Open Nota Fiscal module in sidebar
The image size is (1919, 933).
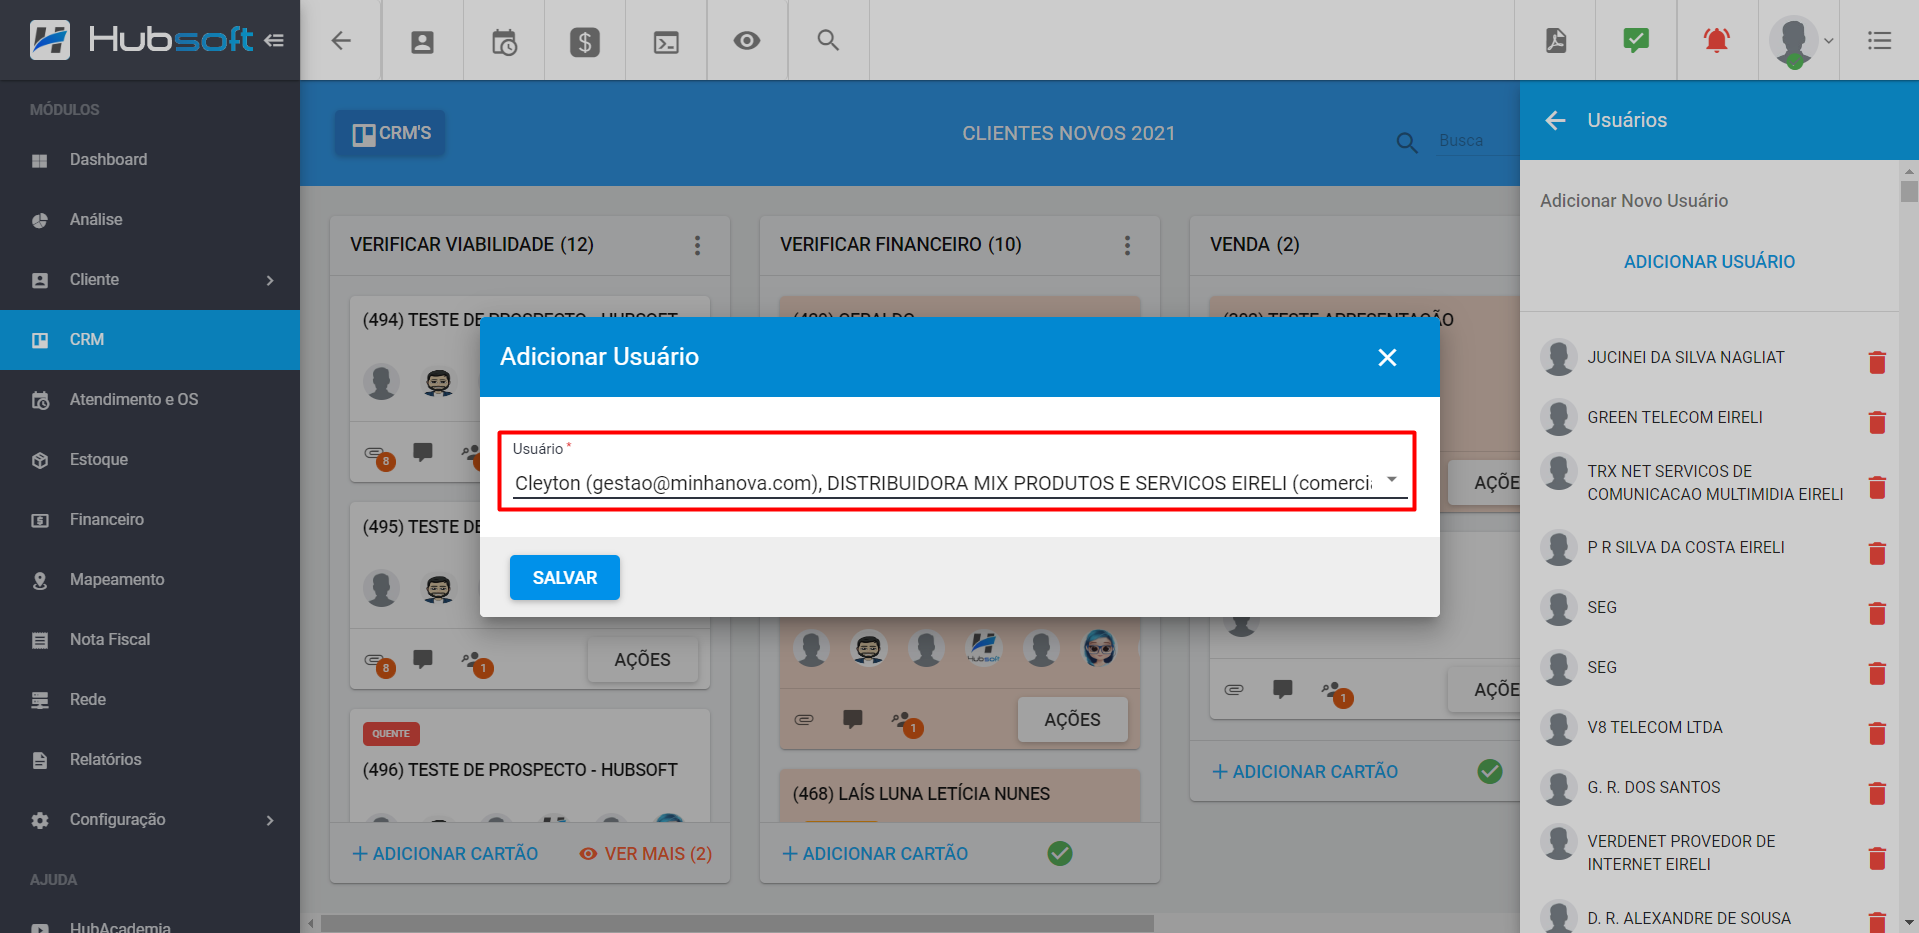coord(150,640)
